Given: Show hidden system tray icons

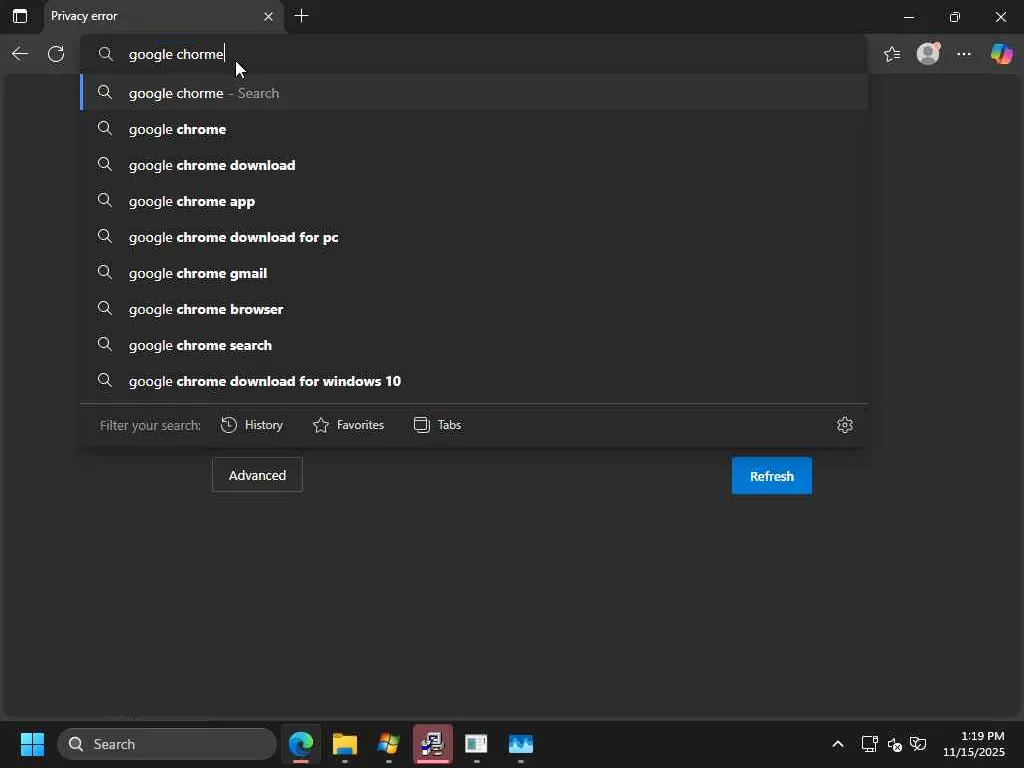Looking at the screenshot, I should coord(838,744).
